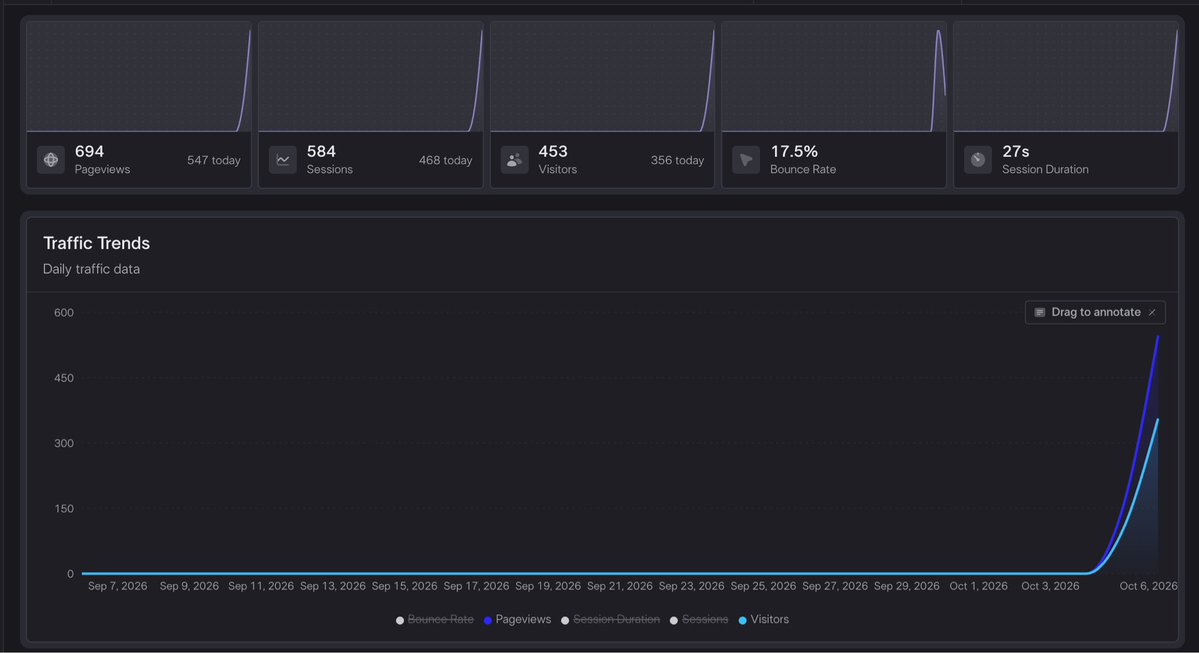The image size is (1199, 653).
Task: Click the note icon in Drag to annotate
Action: pos(1039,312)
